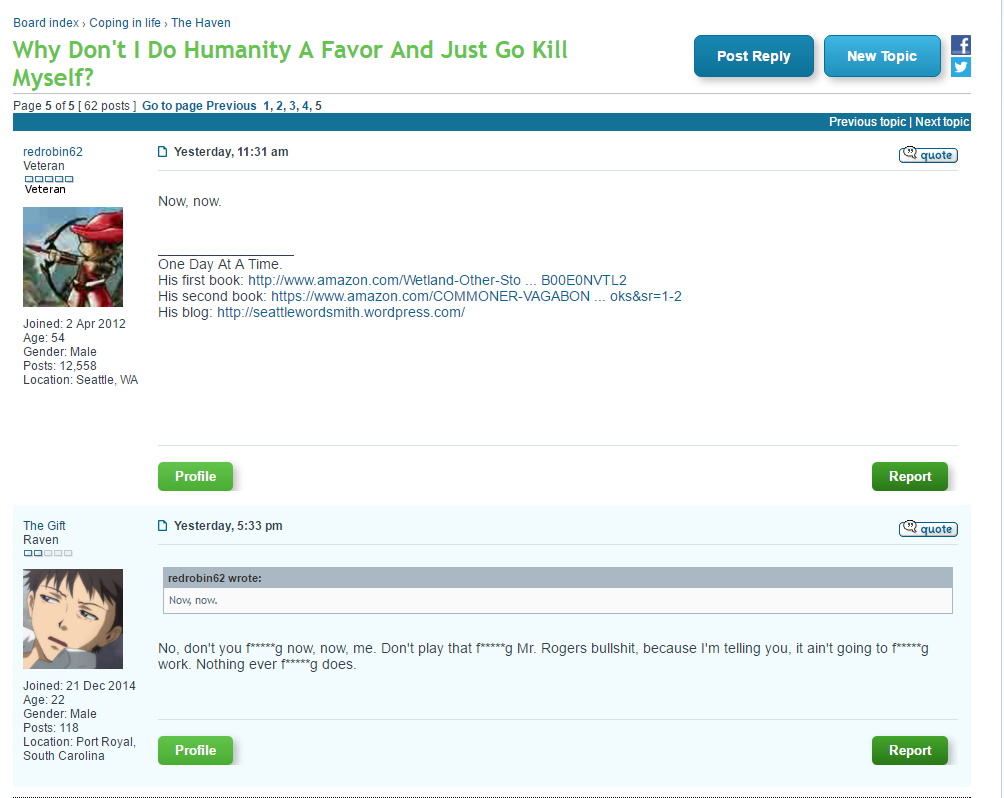Click the Post Reply button
Image resolution: width=1004 pixels, height=798 pixels.
click(x=754, y=56)
